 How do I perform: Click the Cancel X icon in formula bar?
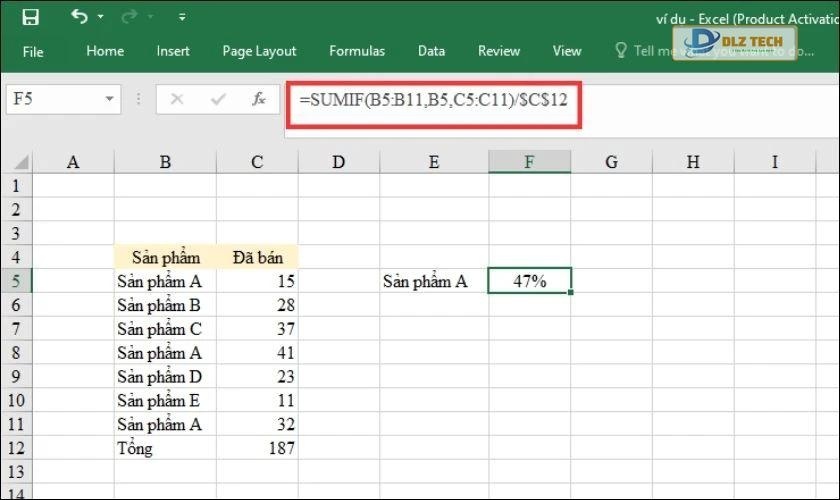click(x=177, y=99)
